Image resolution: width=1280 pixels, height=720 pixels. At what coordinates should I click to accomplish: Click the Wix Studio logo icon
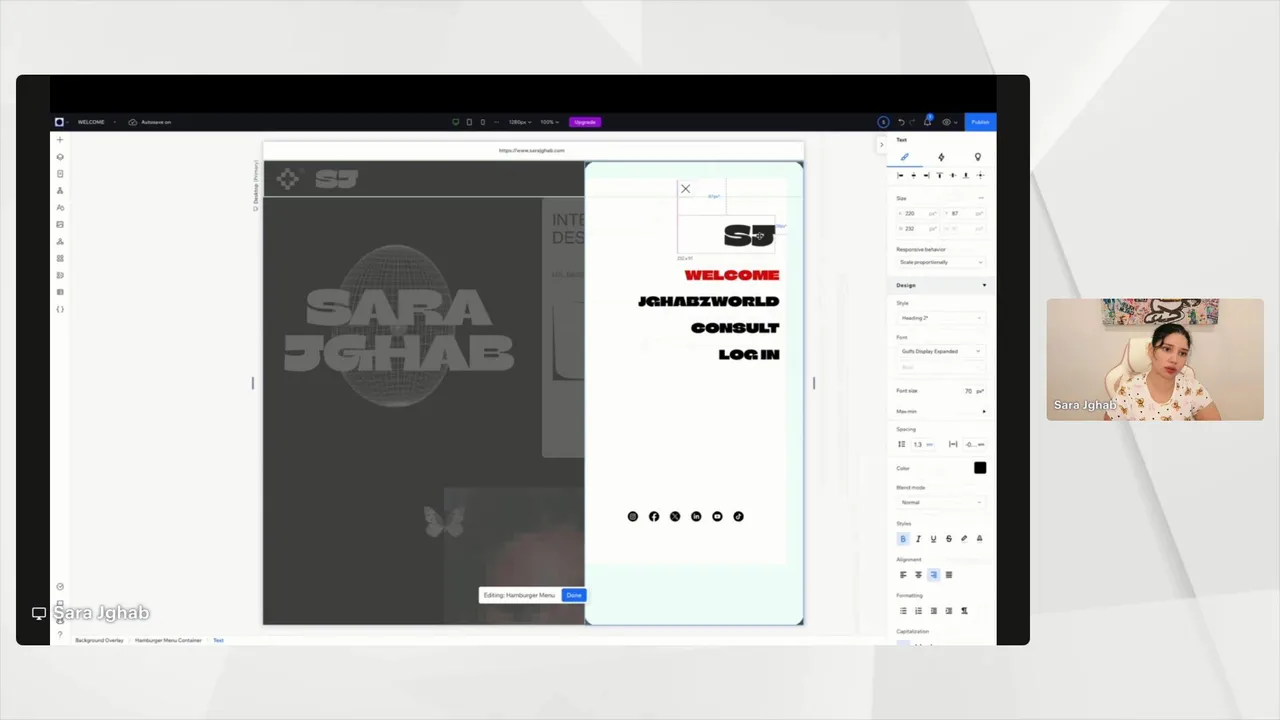point(59,122)
